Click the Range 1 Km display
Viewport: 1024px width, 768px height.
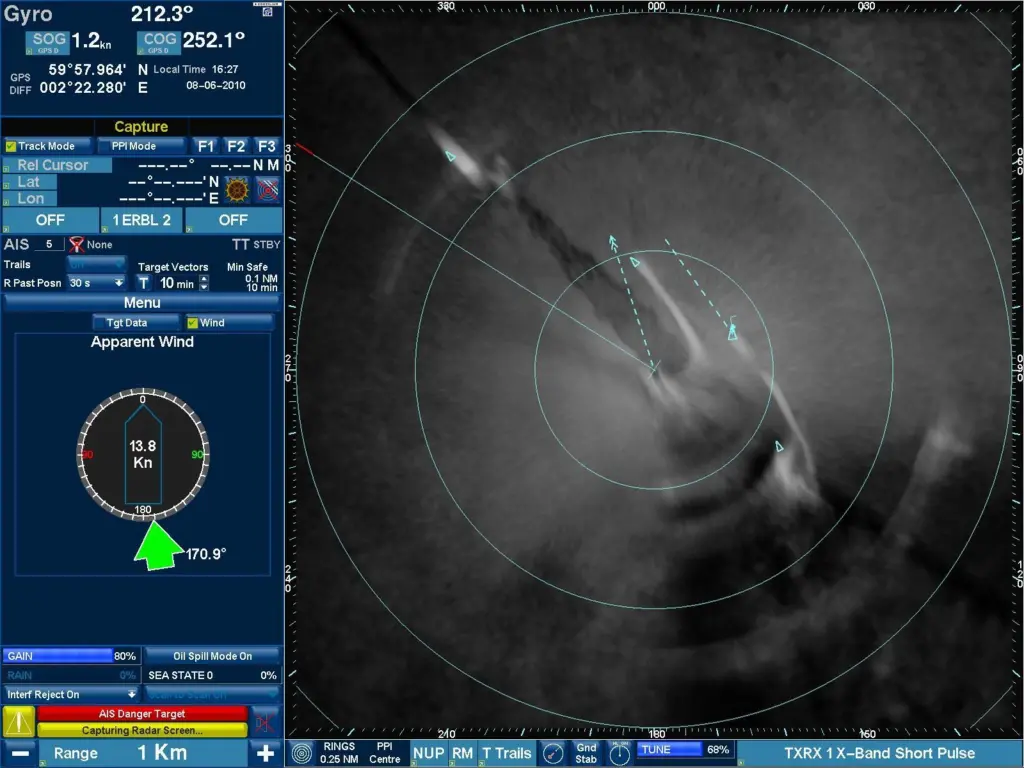tap(144, 753)
